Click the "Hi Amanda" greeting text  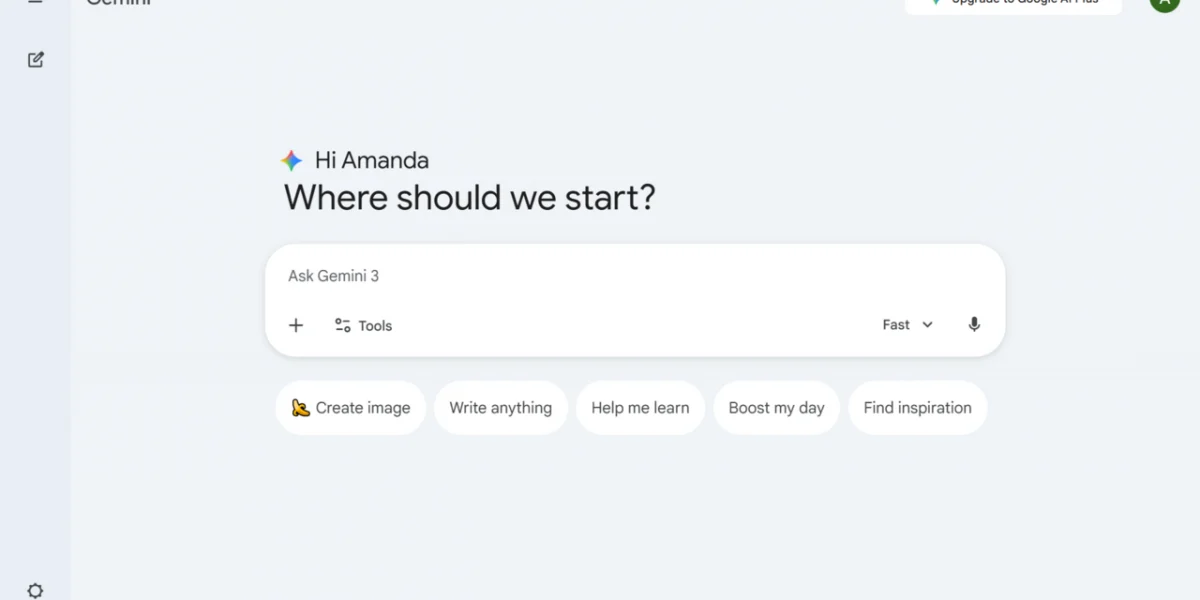click(372, 160)
